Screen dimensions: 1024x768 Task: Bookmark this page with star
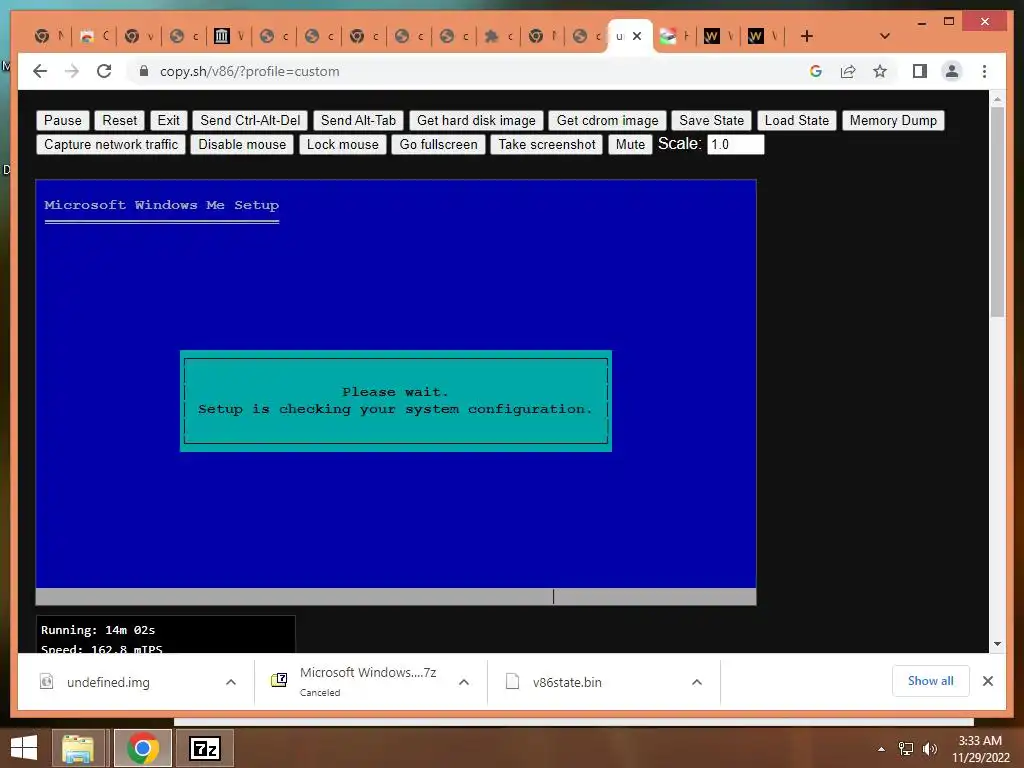(880, 71)
